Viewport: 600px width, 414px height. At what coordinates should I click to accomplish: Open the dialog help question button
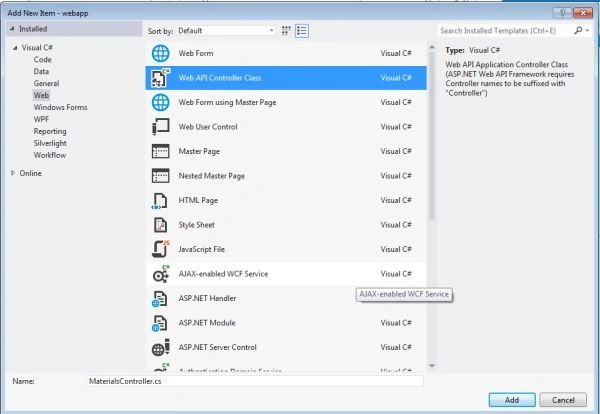[x=562, y=13]
